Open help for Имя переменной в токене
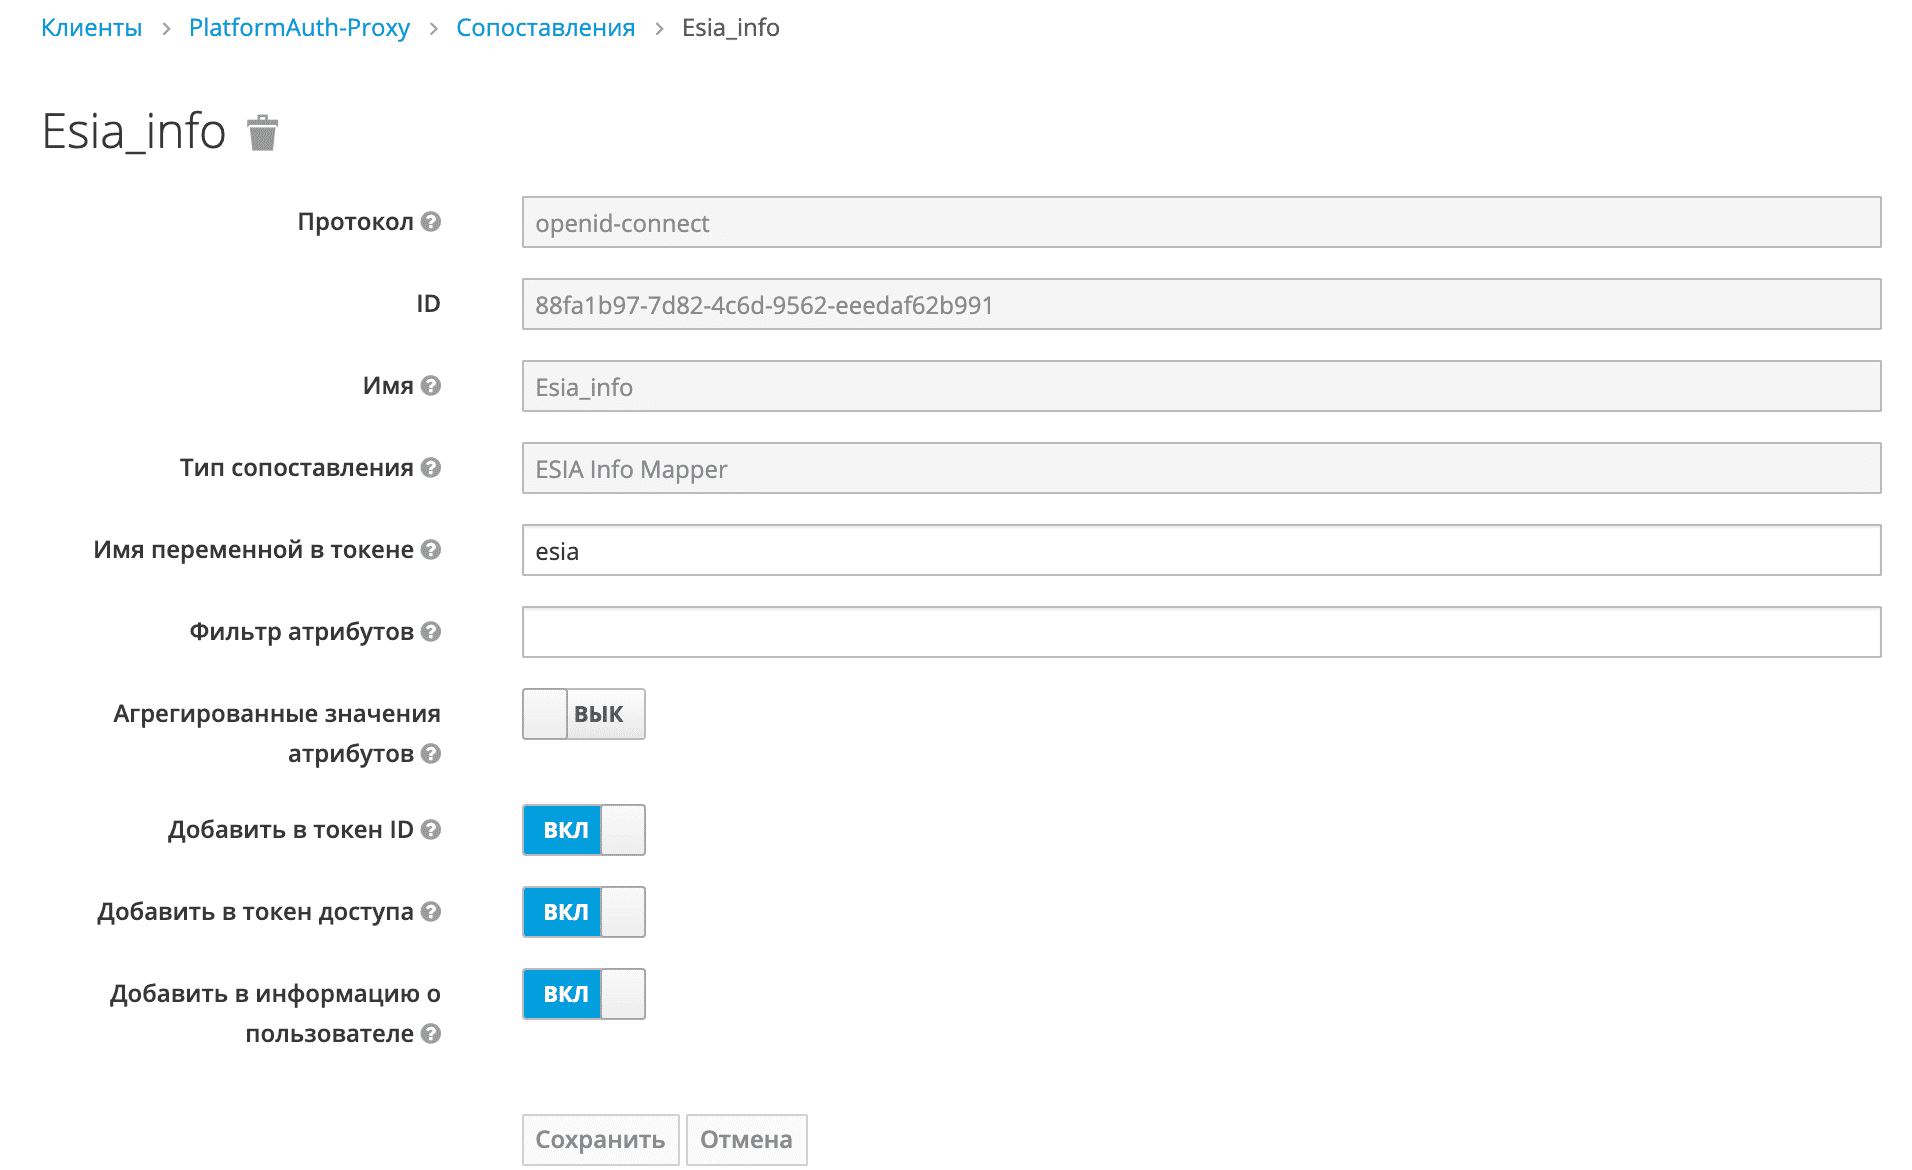This screenshot has height=1170, width=1912. [x=433, y=549]
